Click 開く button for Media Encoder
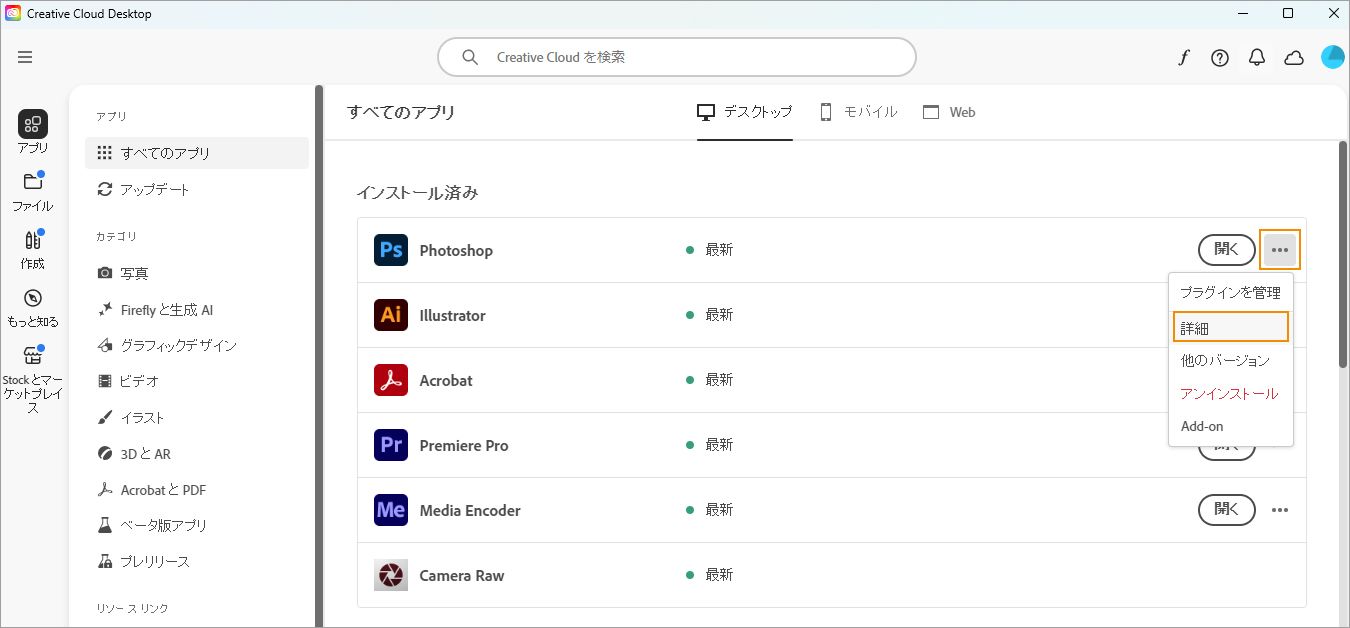The image size is (1350, 628). pyautogui.click(x=1227, y=510)
